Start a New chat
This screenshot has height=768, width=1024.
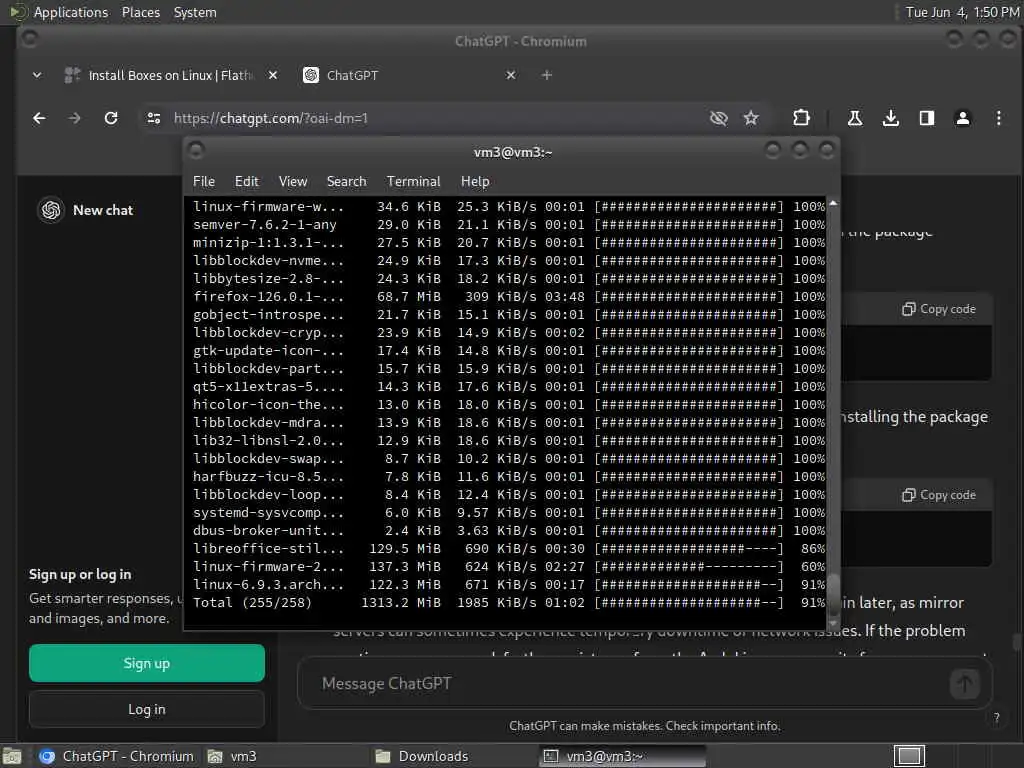coord(103,210)
